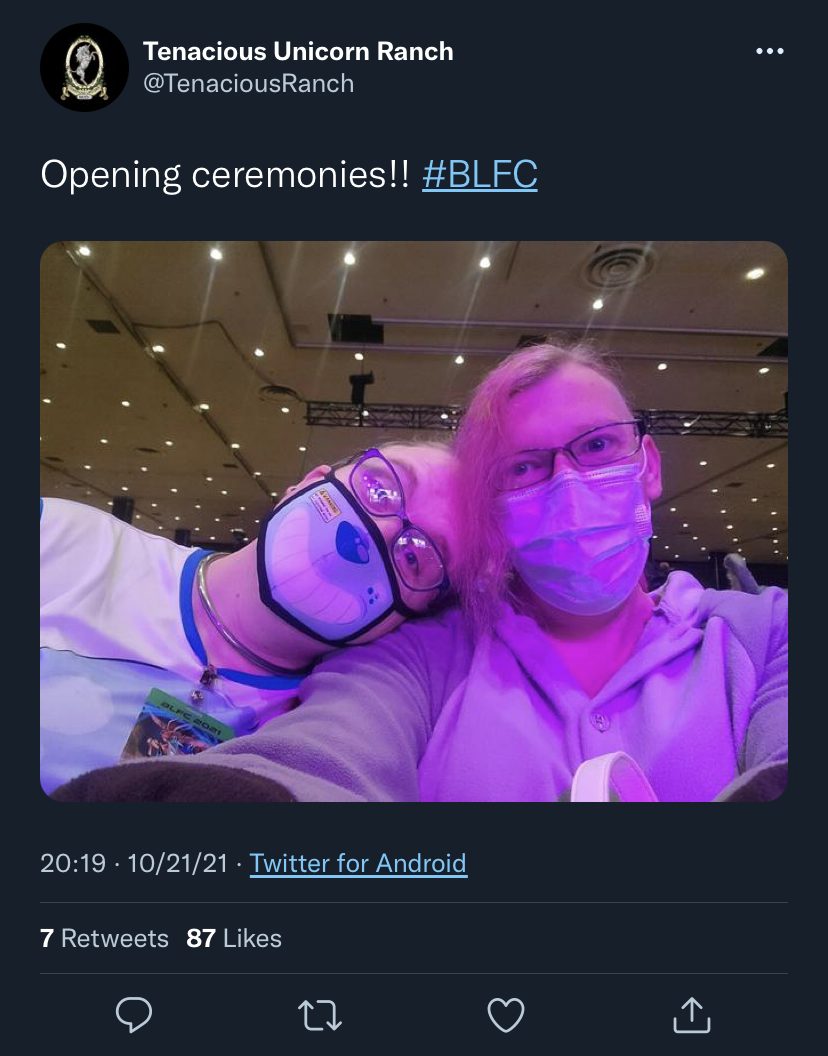Open the #BLFC hashtag link

[480, 174]
